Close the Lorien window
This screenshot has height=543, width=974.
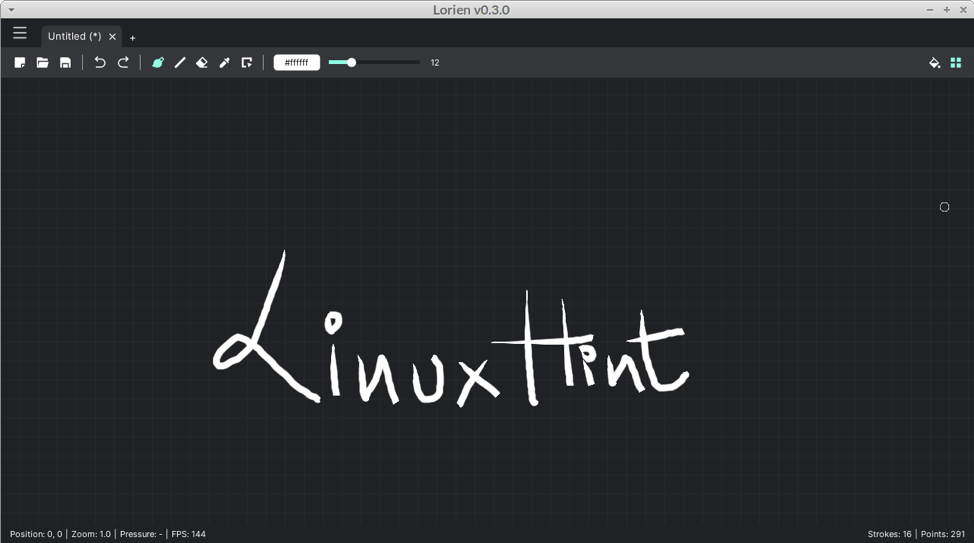[x=963, y=10]
